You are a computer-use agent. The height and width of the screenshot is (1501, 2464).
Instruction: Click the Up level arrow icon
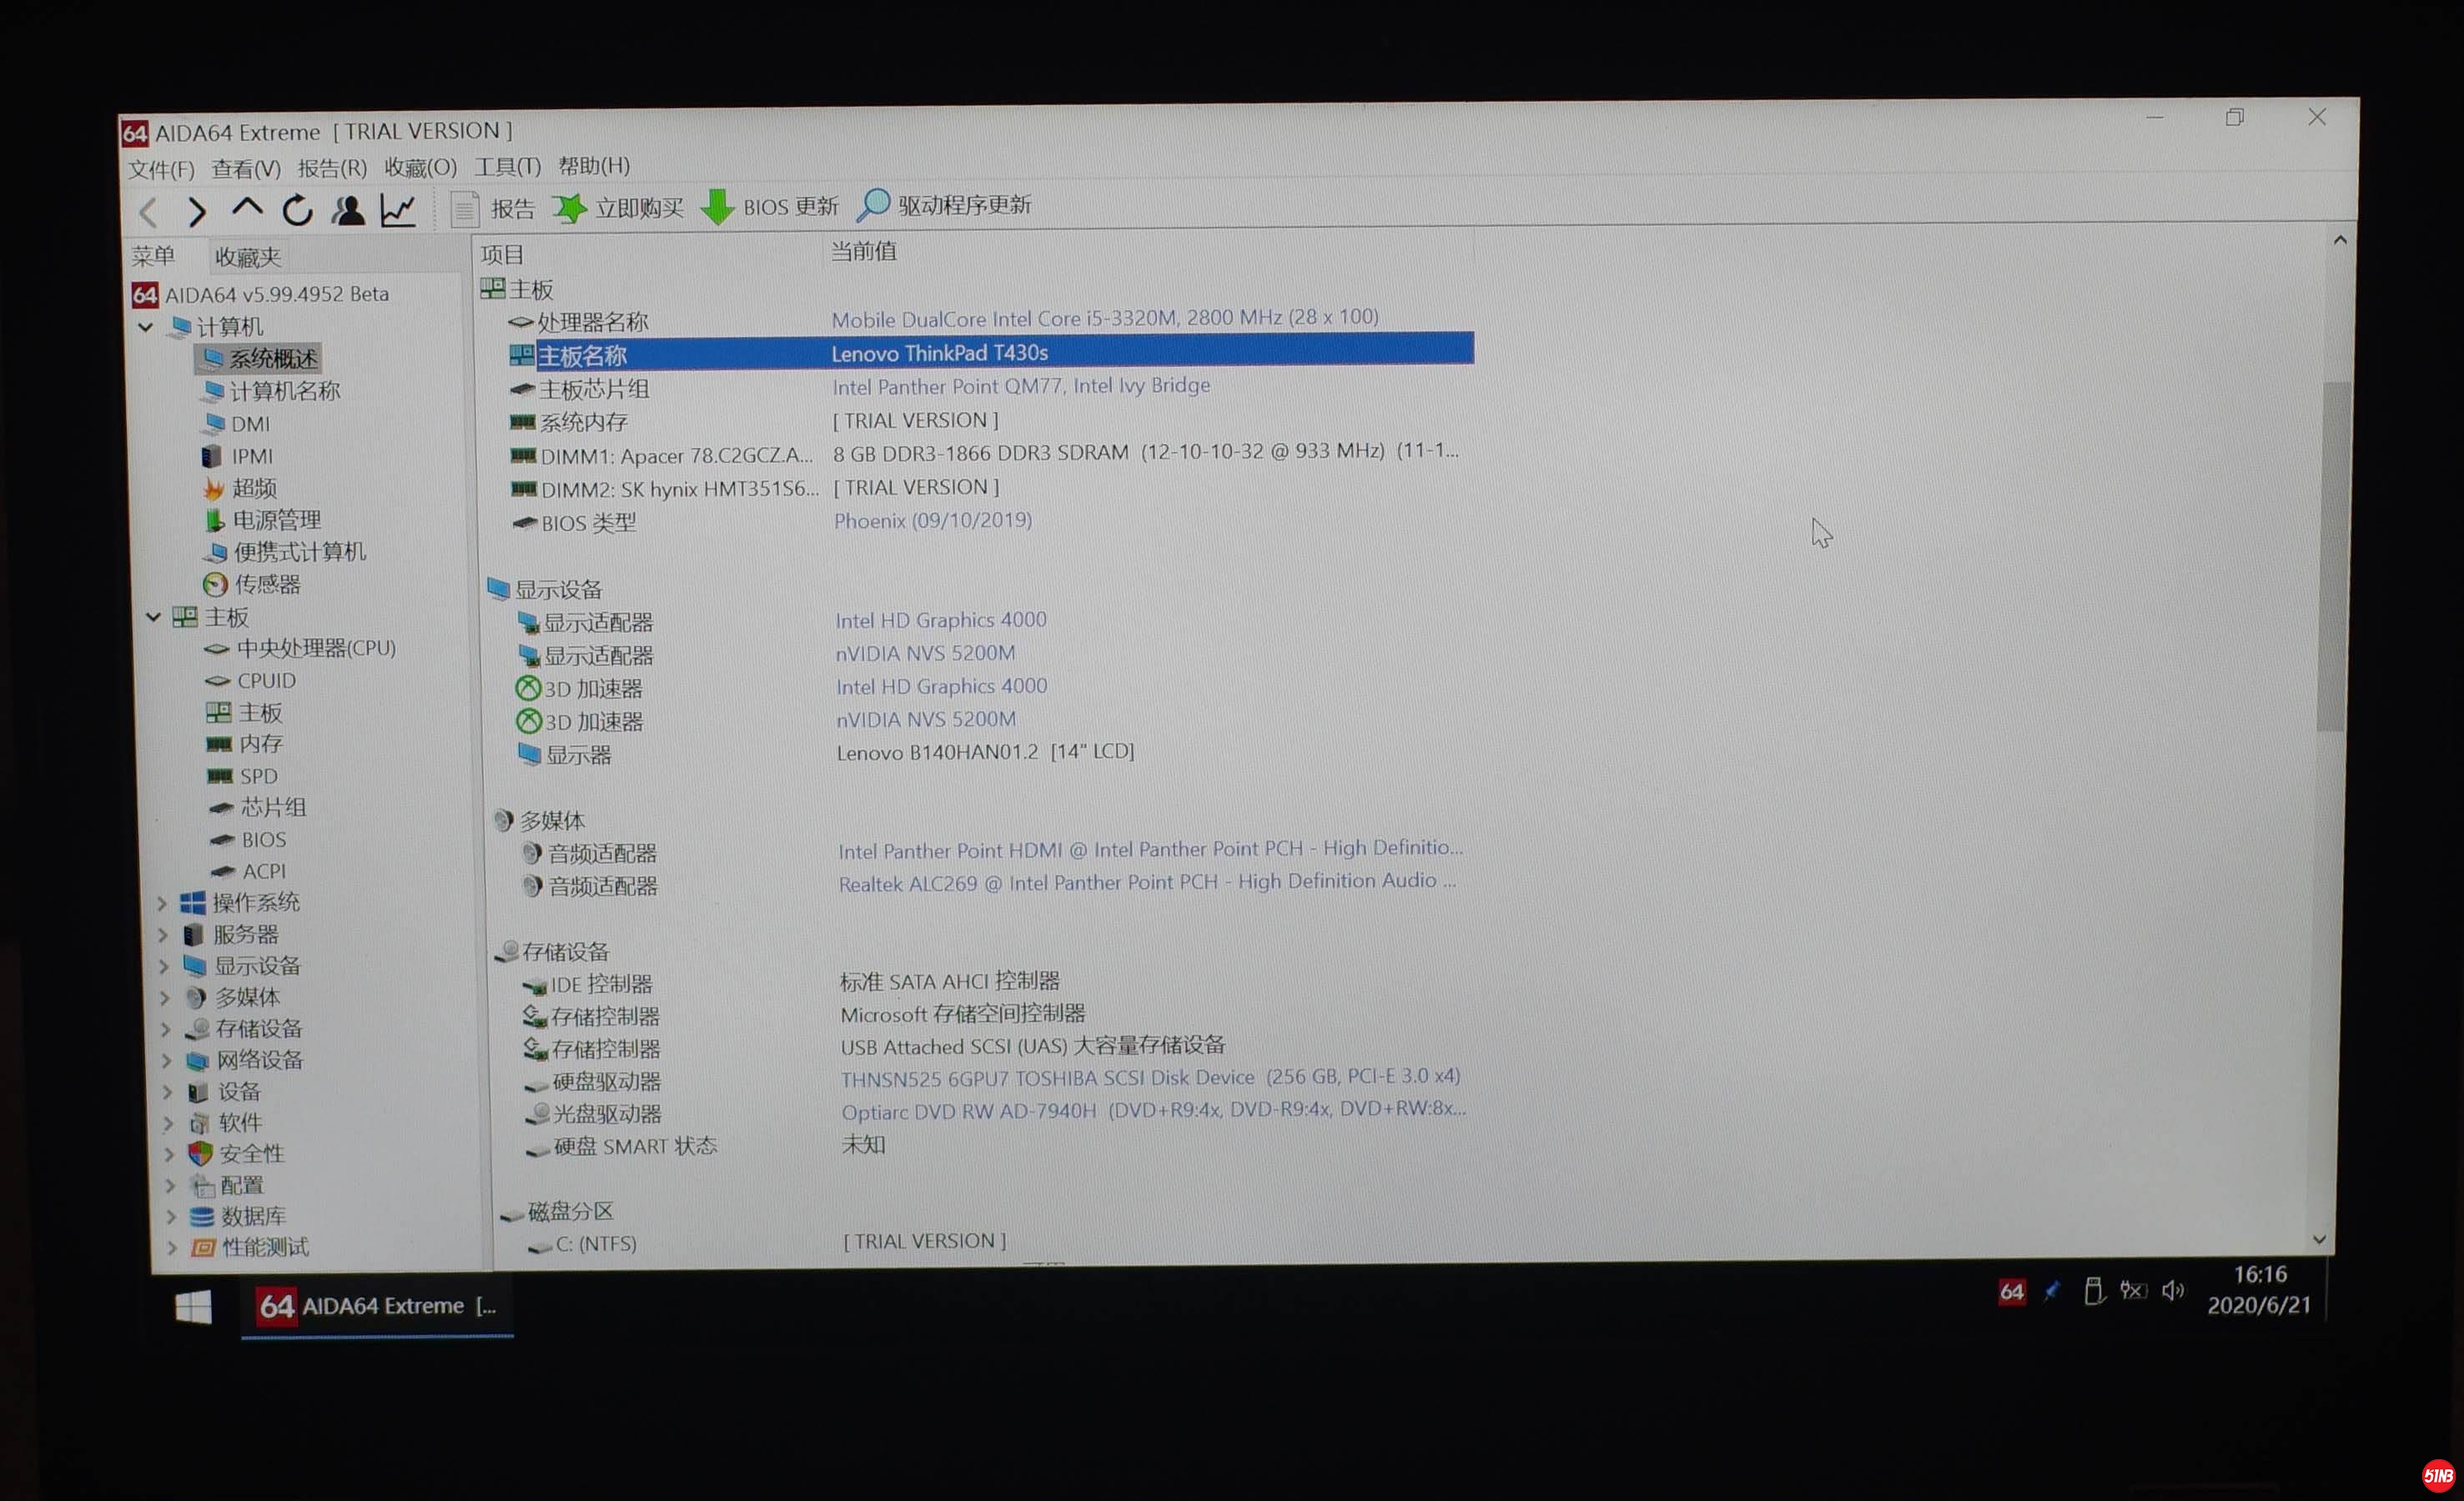click(247, 209)
